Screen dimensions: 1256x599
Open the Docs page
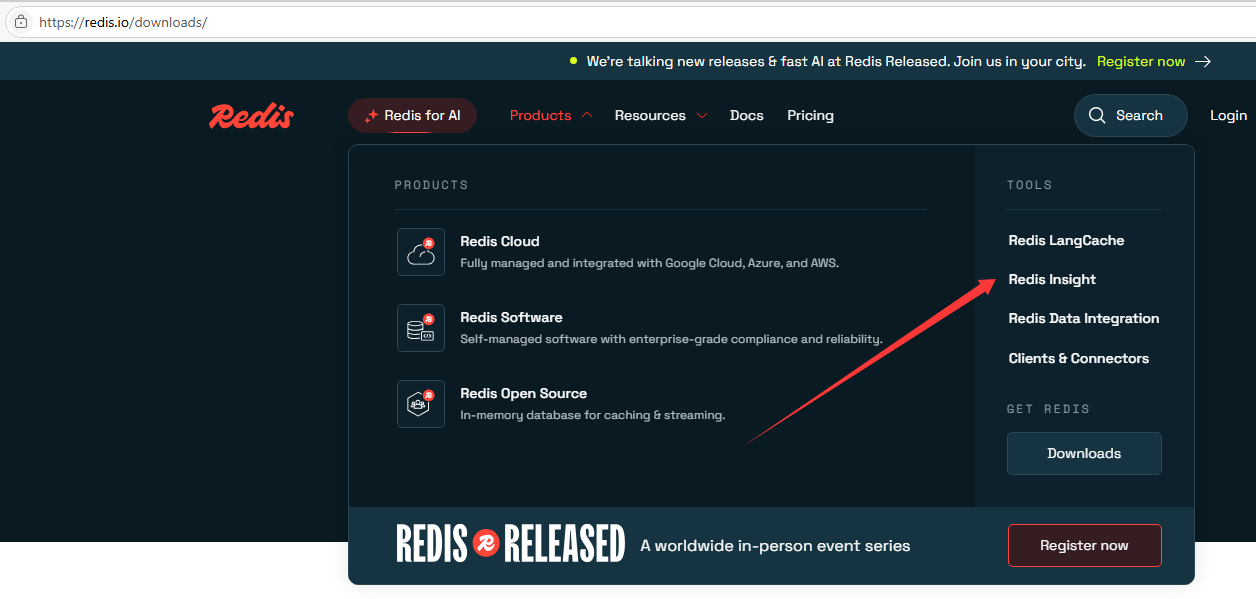point(746,115)
